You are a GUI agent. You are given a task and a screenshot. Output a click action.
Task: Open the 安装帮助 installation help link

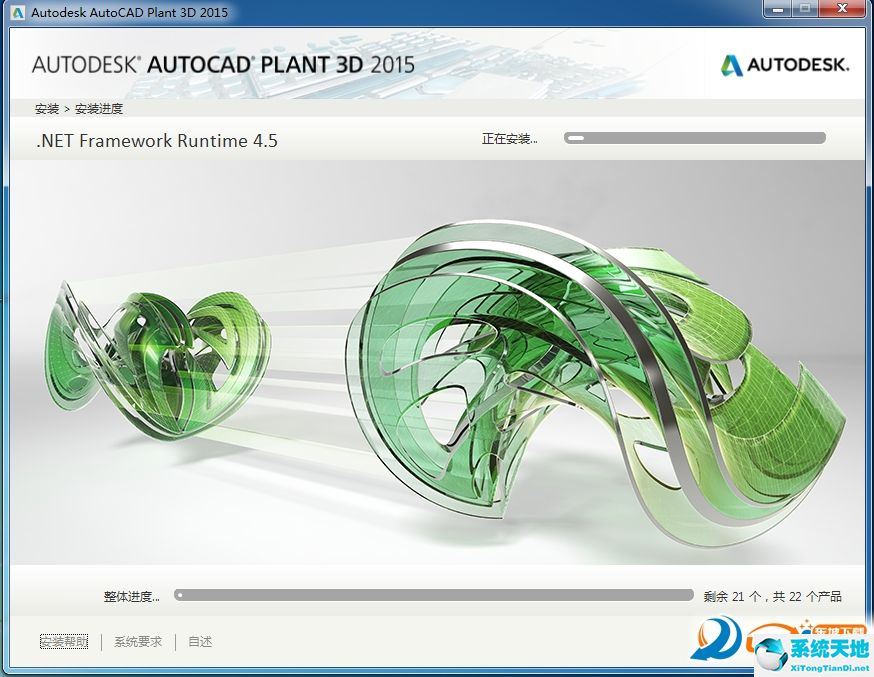(x=63, y=641)
